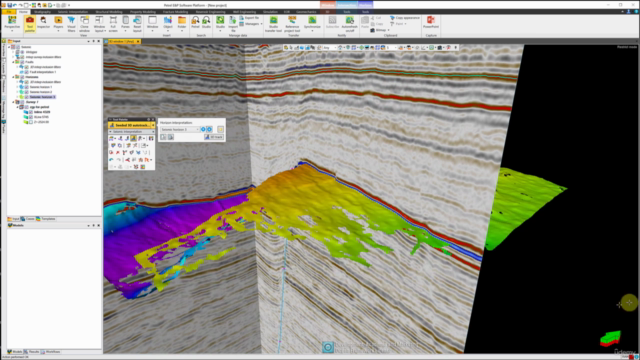Viewport: 640px width, 360px height.
Task: Click the Synchronize icon
Action: pos(312,24)
